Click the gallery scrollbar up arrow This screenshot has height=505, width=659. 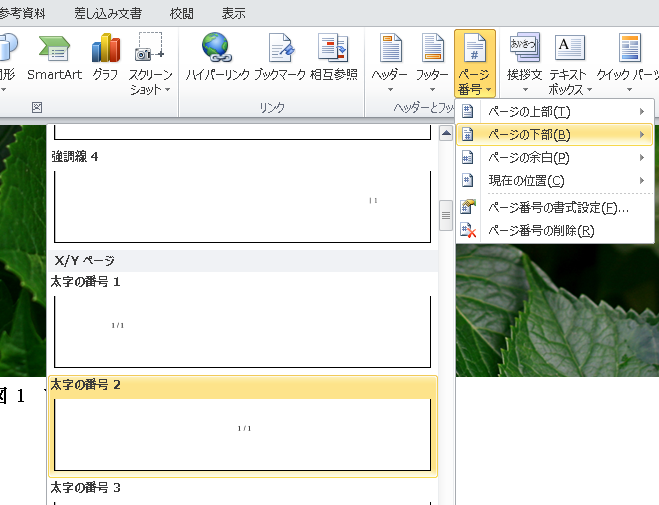[x=446, y=134]
